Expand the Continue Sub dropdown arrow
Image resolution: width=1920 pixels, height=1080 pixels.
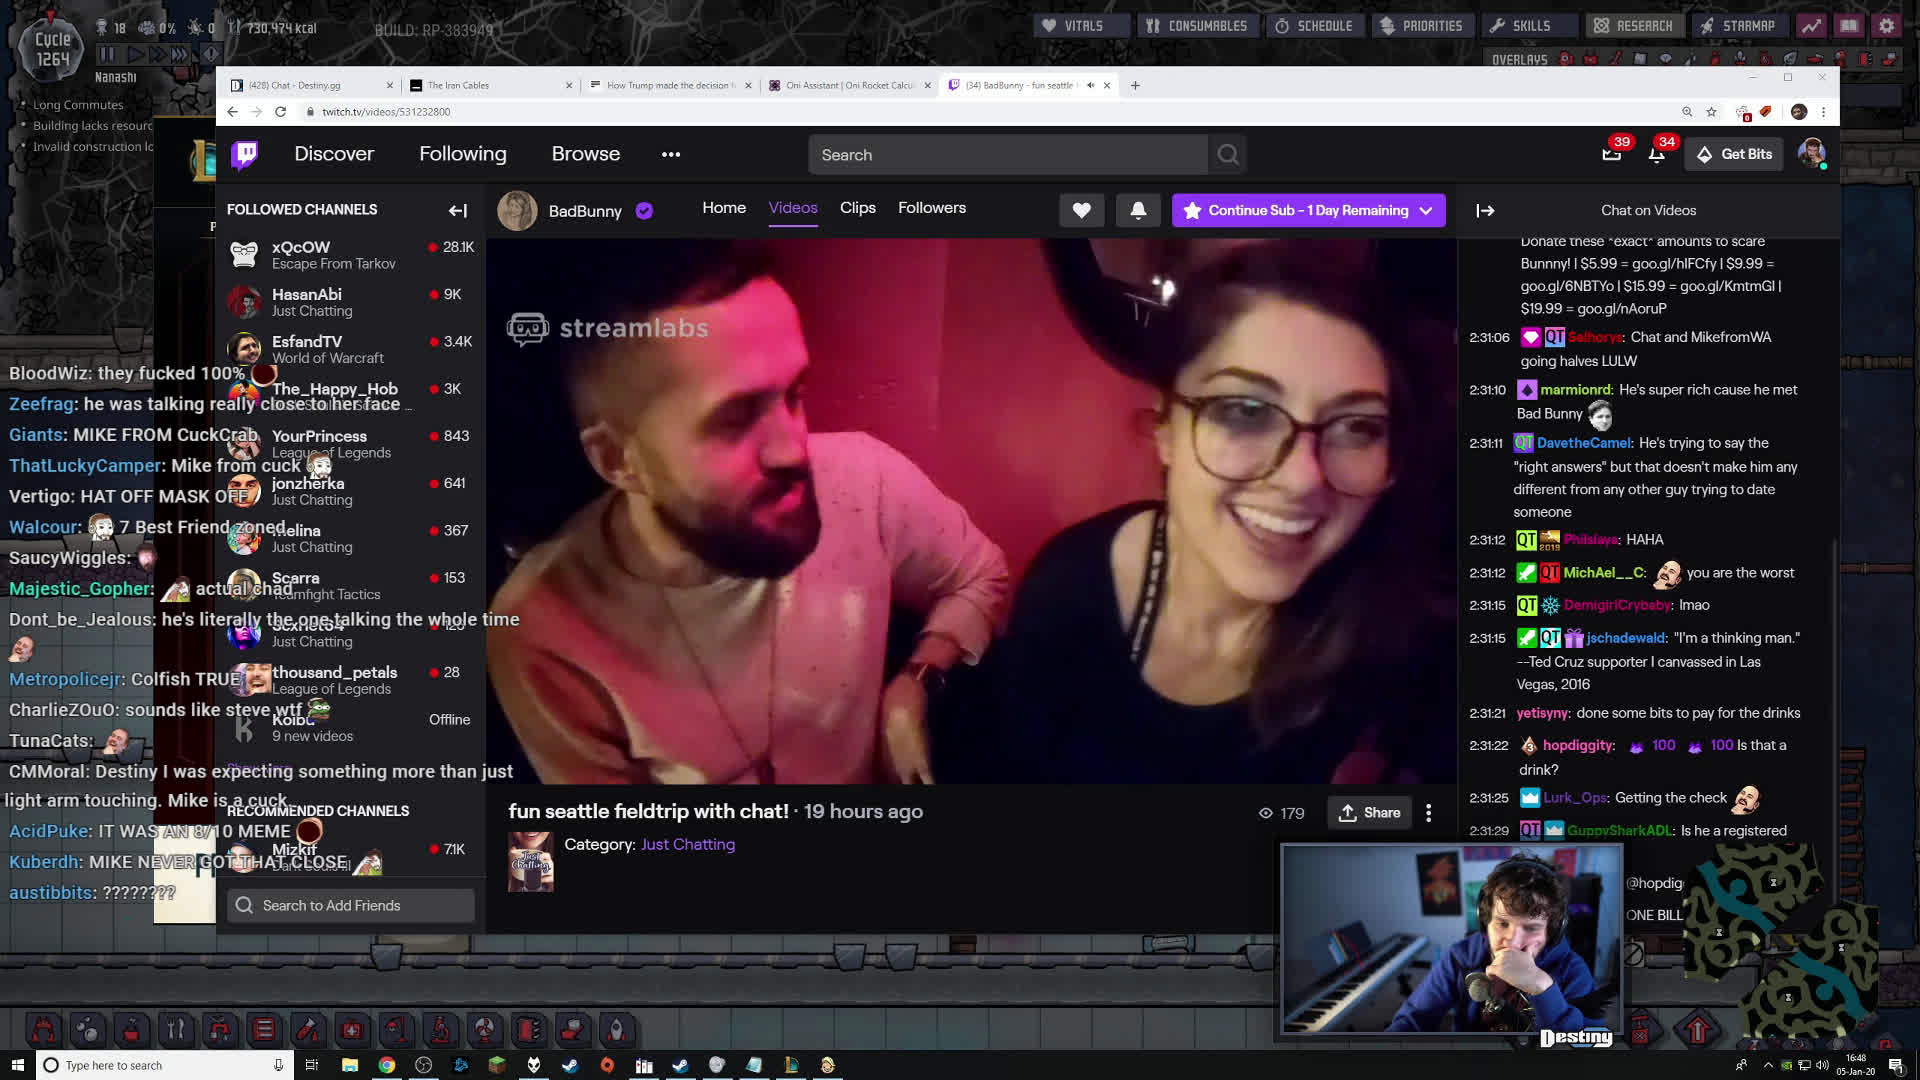1426,210
